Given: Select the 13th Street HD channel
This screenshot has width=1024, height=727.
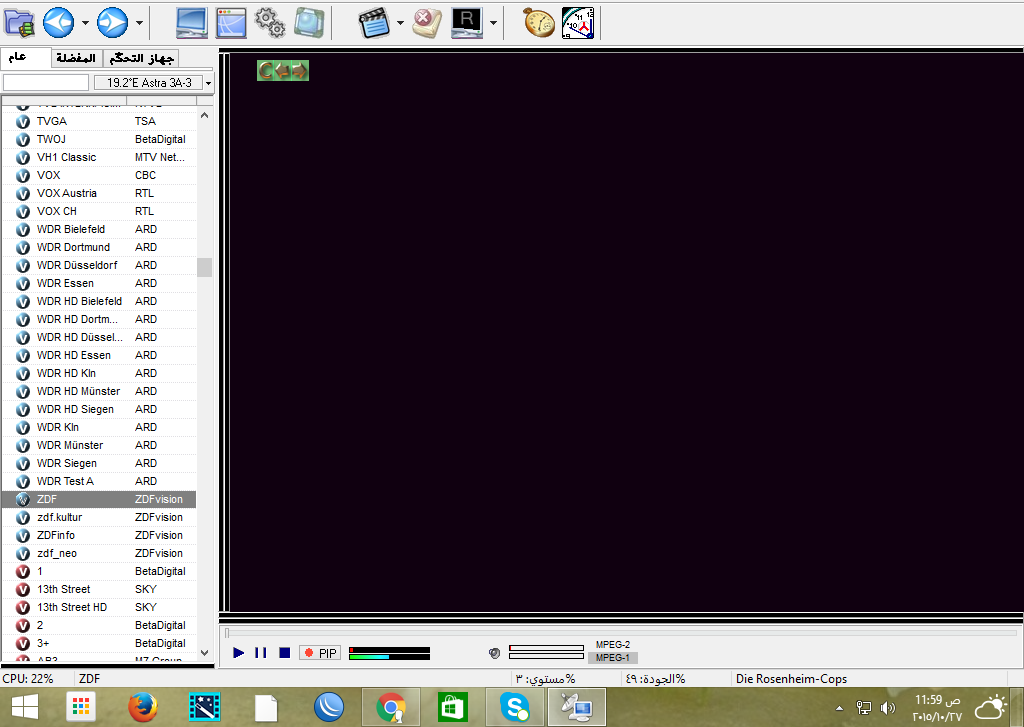Looking at the screenshot, I should tap(99, 607).
